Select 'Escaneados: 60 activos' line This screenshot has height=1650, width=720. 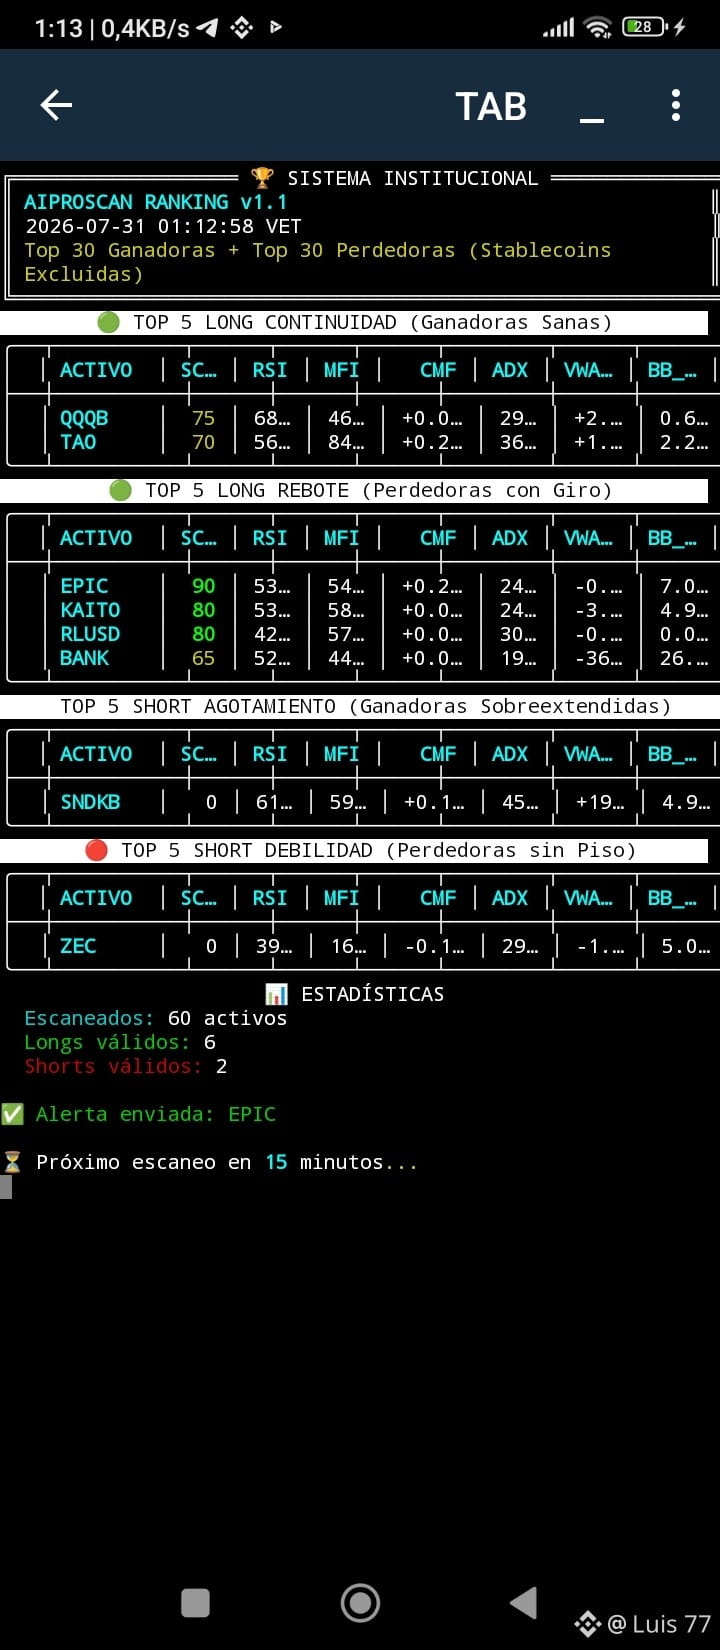(x=156, y=1018)
